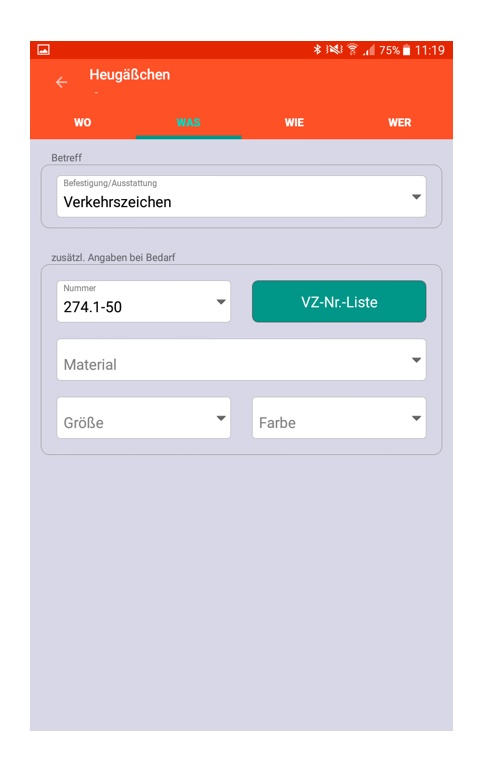
Task: Open the Material dropdown
Action: coord(242,359)
